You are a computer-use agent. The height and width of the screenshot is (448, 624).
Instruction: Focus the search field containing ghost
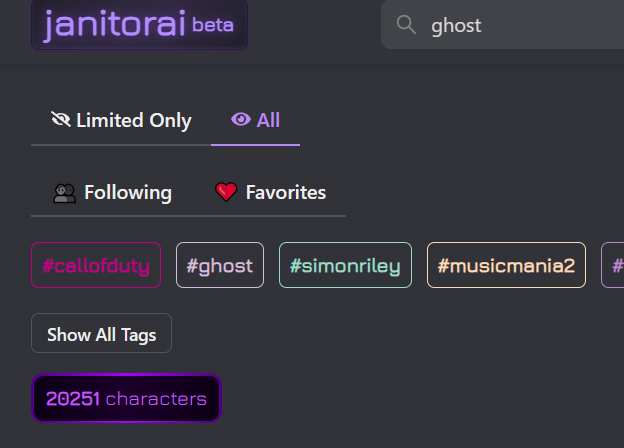coord(520,25)
